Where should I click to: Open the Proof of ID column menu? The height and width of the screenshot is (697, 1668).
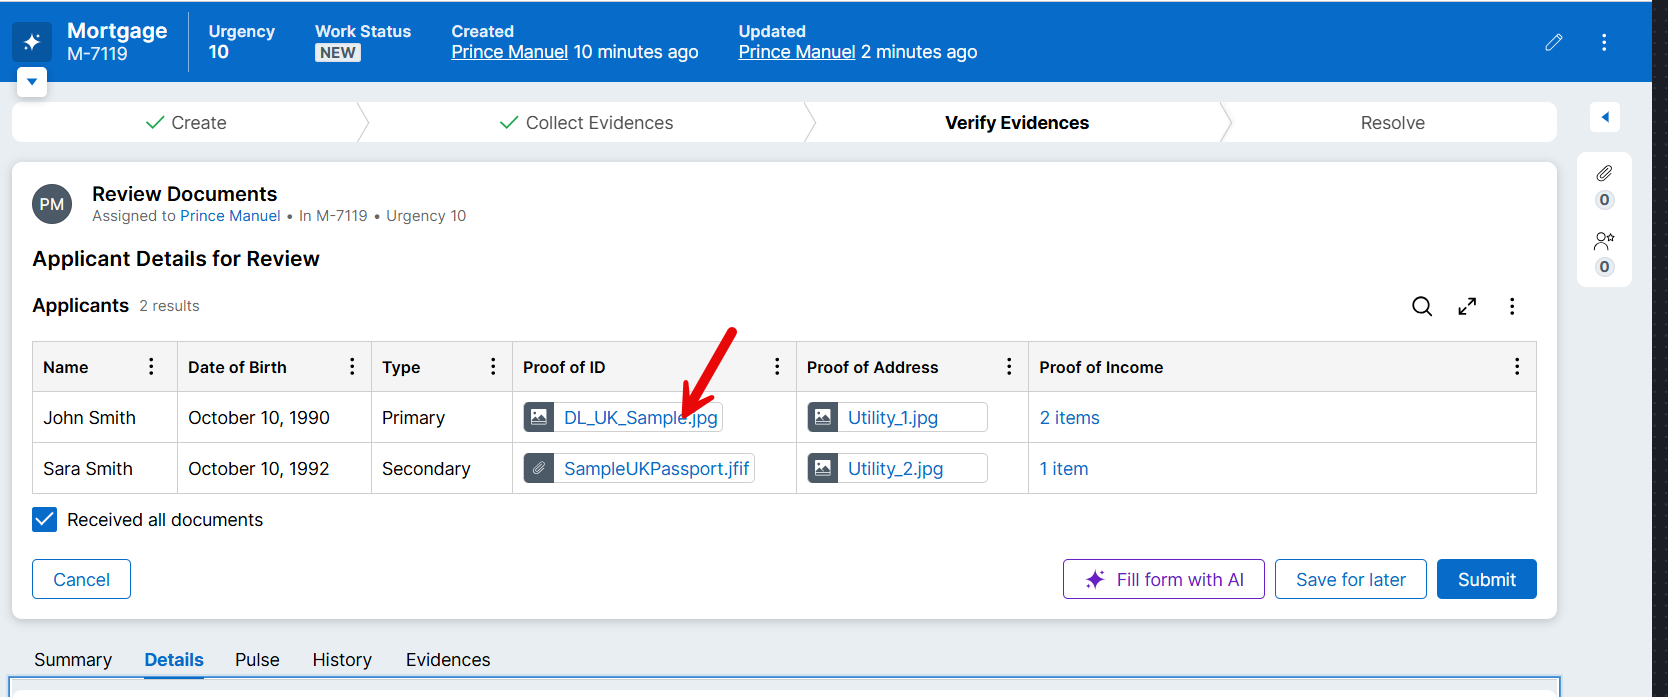pos(777,367)
